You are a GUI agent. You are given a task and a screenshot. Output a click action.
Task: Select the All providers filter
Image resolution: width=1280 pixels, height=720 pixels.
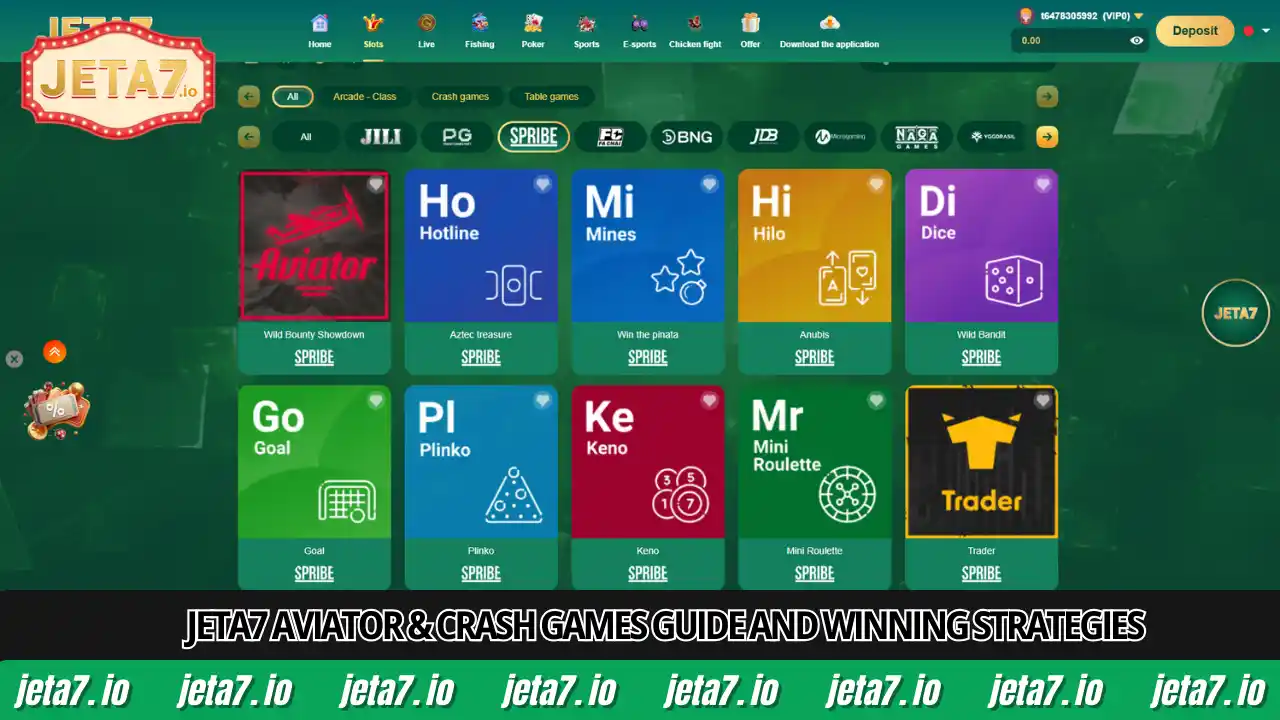(306, 137)
